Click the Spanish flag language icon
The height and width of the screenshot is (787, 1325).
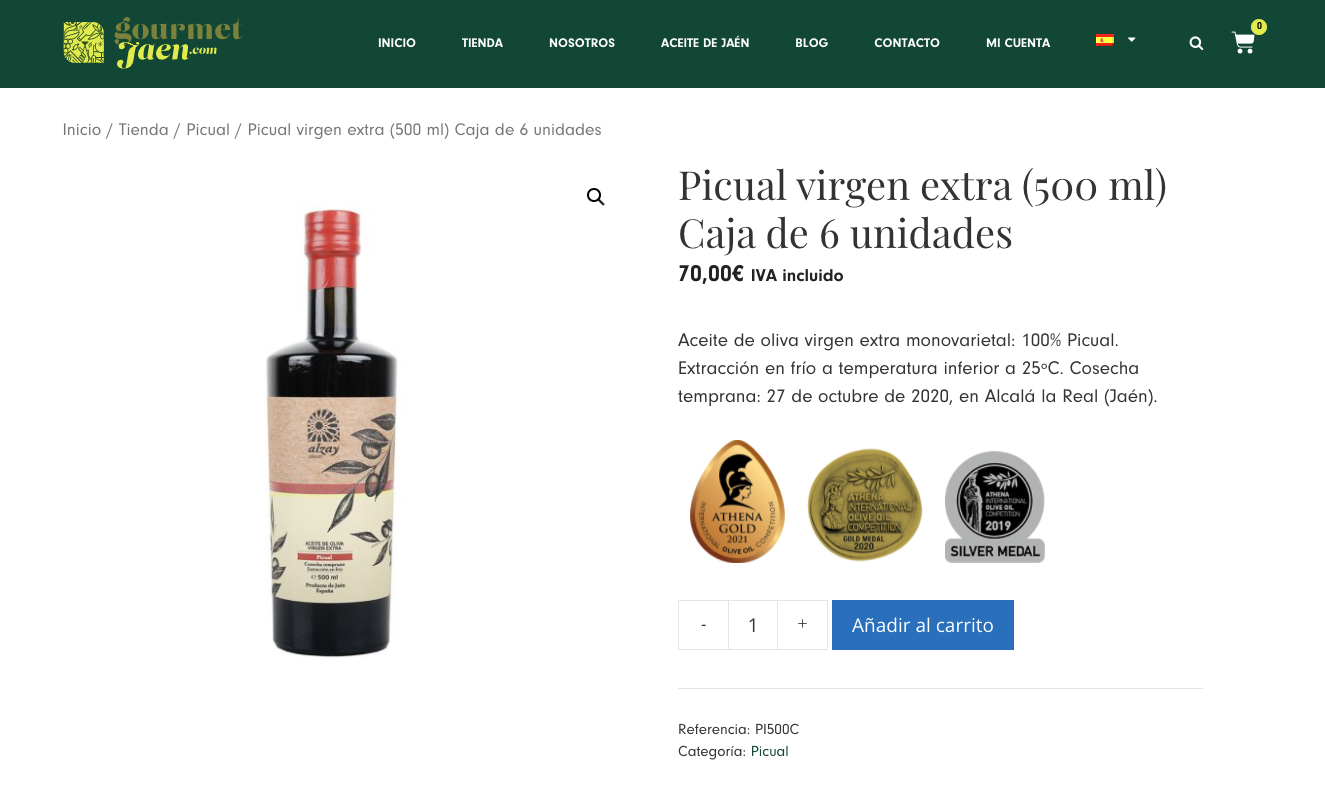(x=1105, y=40)
